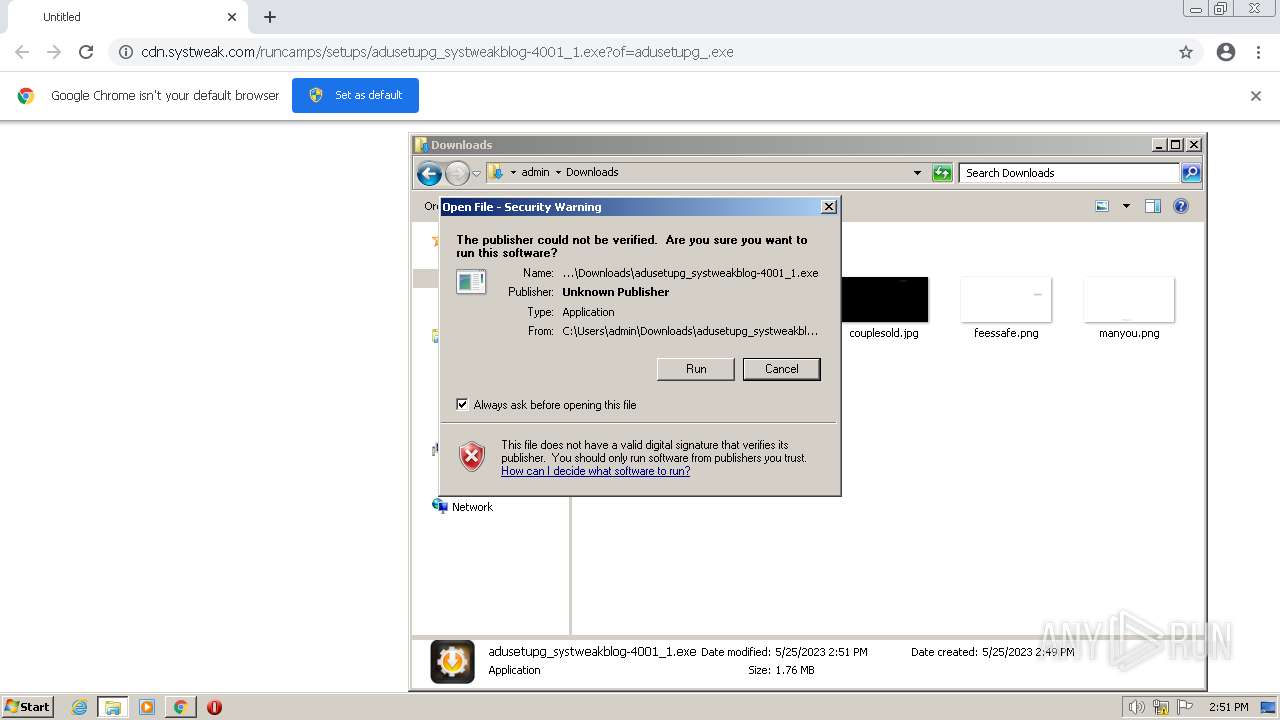Click the 2:51 PM taskbar clock

pyautogui.click(x=1228, y=707)
